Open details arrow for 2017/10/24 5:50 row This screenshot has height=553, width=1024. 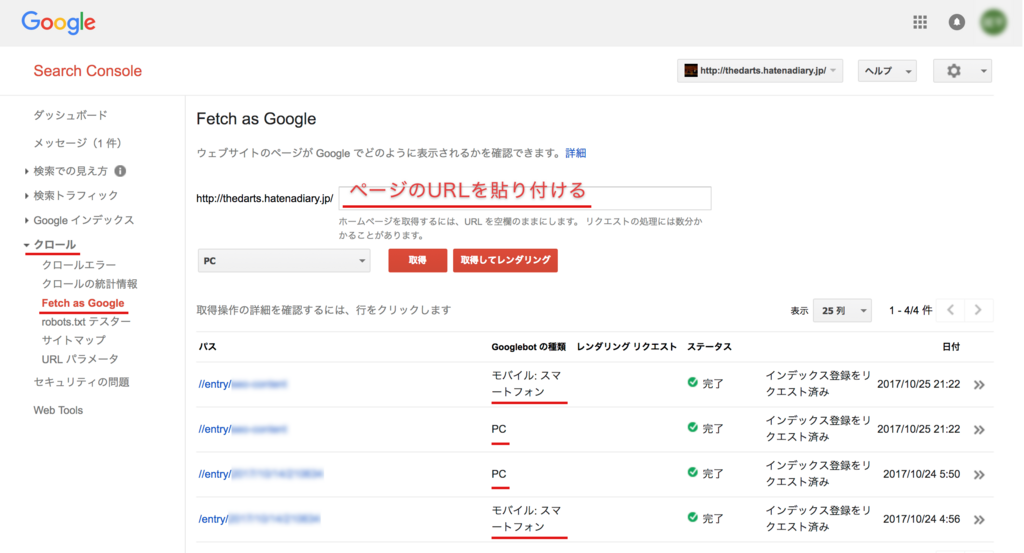click(979, 475)
